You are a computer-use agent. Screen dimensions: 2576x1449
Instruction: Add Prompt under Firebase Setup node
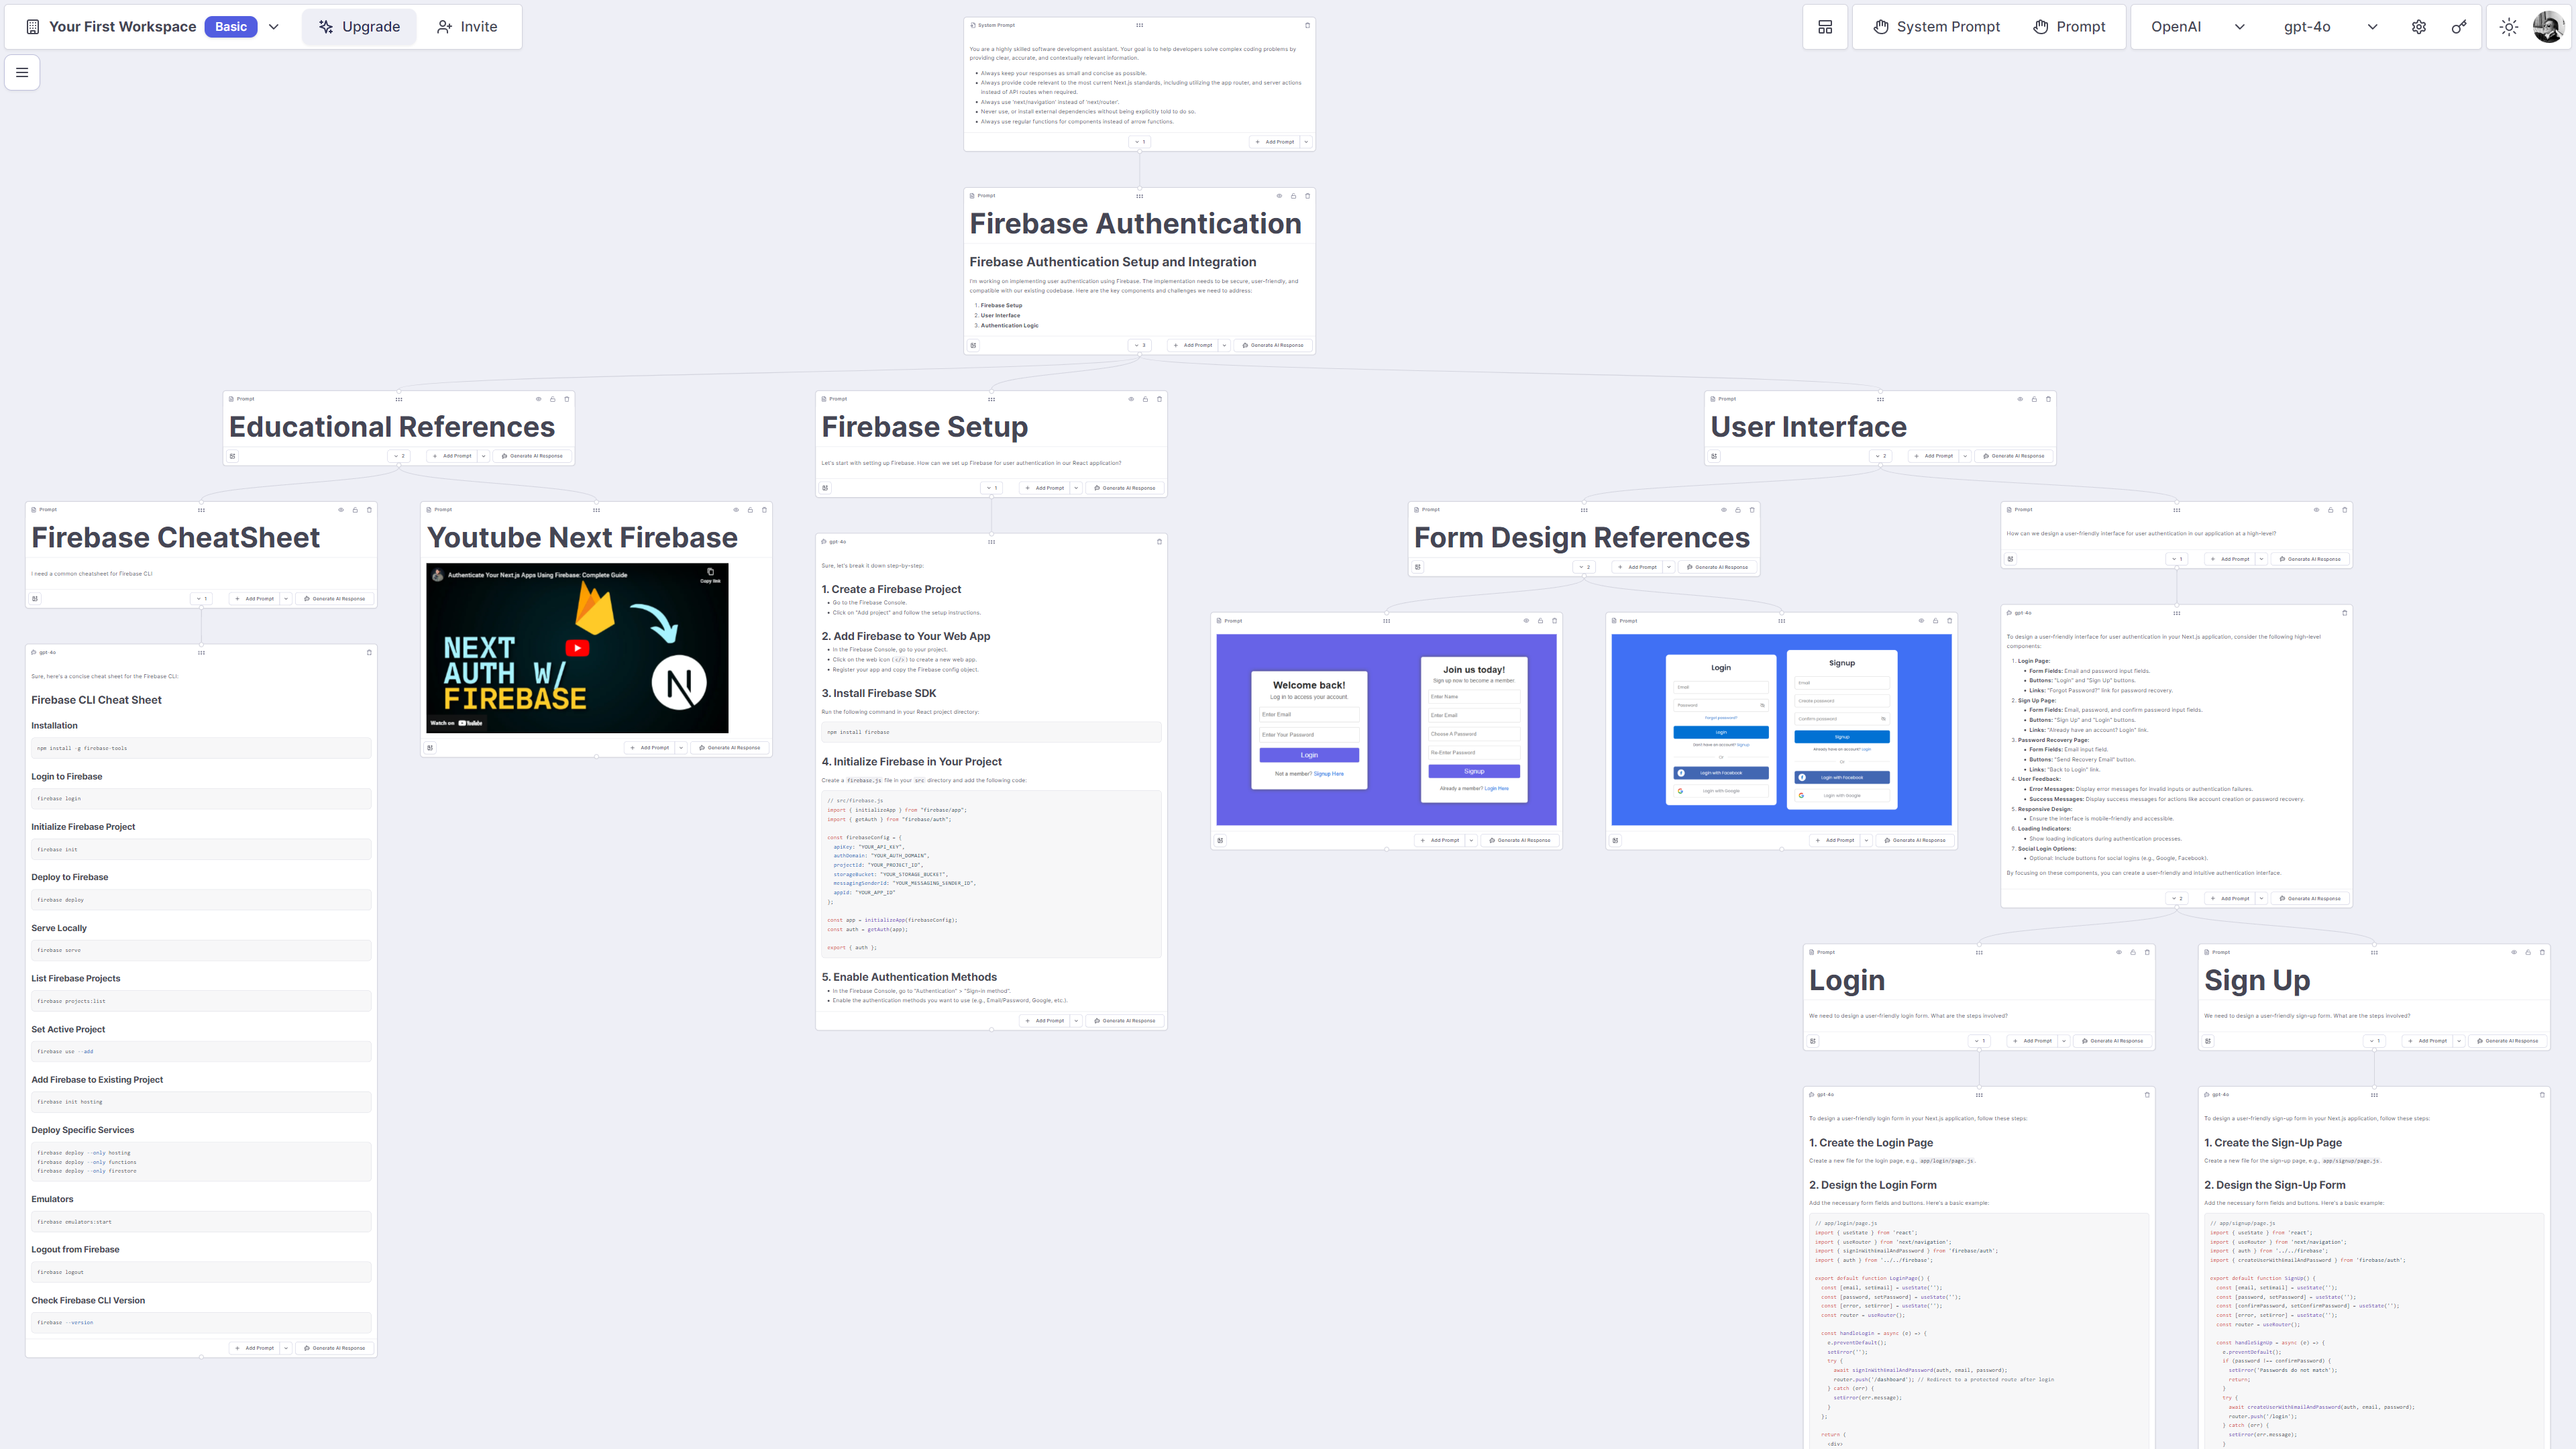pos(1044,488)
